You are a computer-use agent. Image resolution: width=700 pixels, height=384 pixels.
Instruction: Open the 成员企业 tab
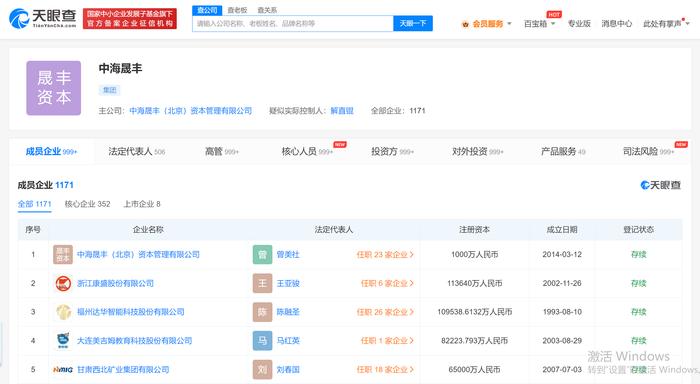coord(51,151)
